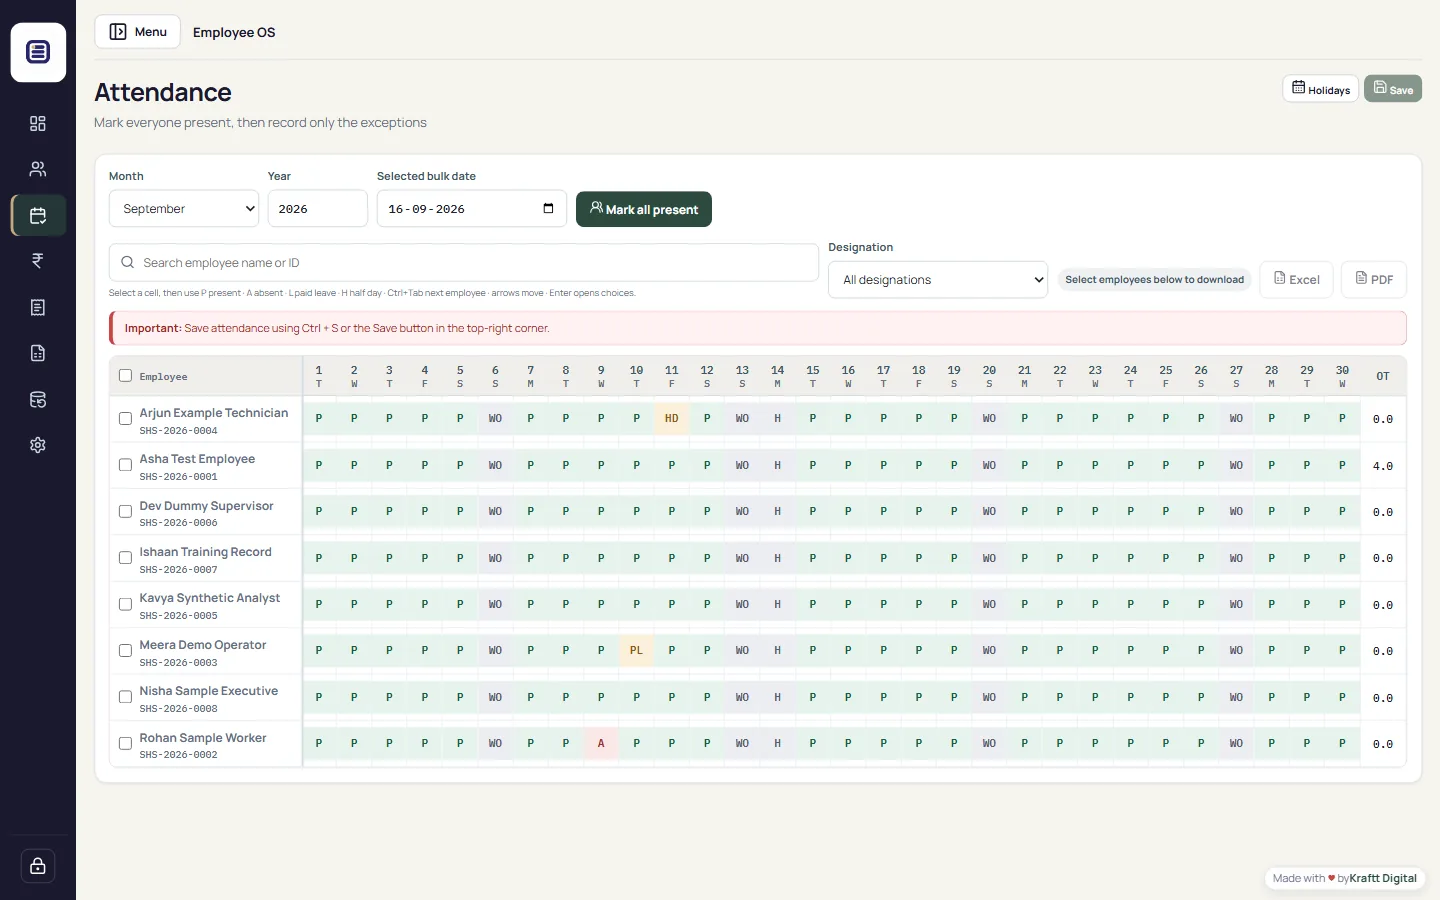Click employee ID SHS-2026-0002
This screenshot has width=1440, height=900.
tap(179, 755)
